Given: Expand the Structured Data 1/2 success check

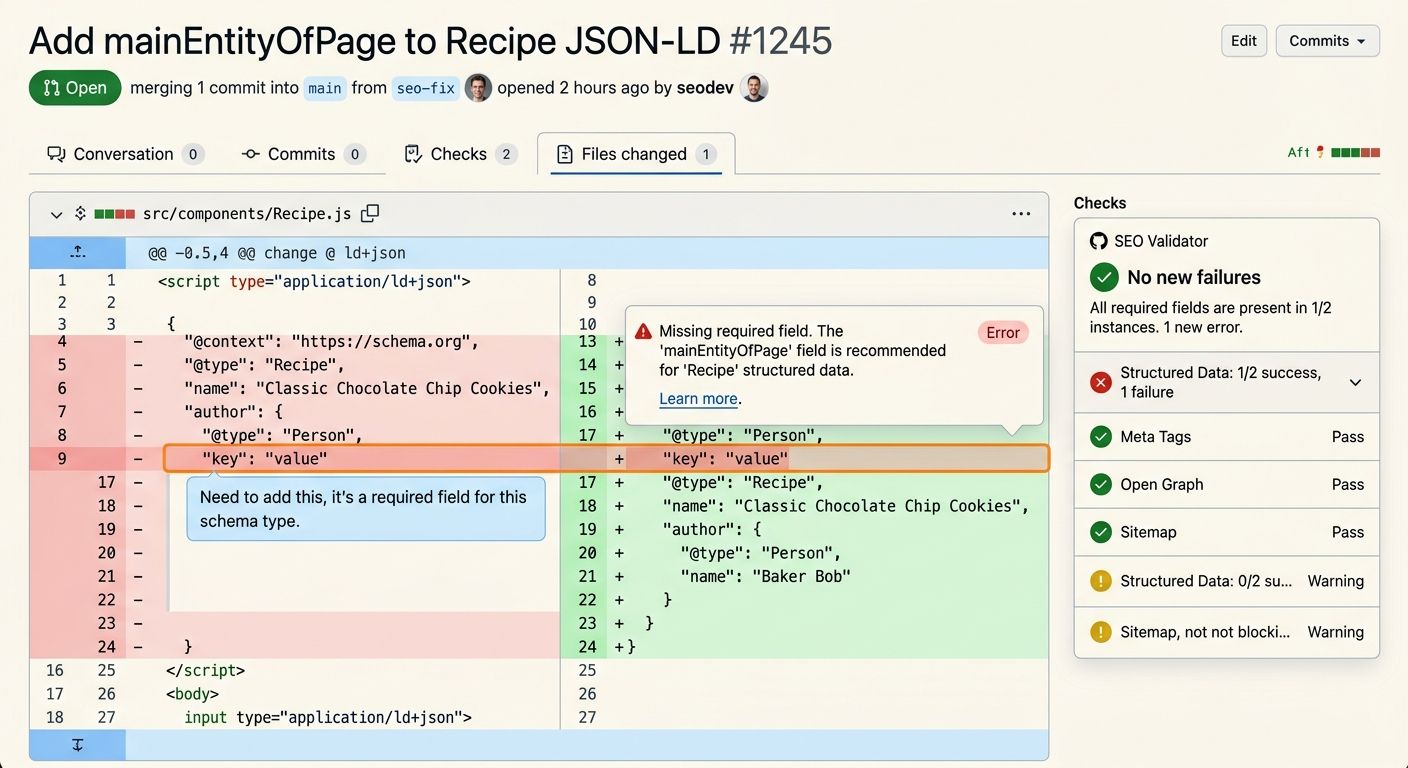Looking at the screenshot, I should 1356,382.
